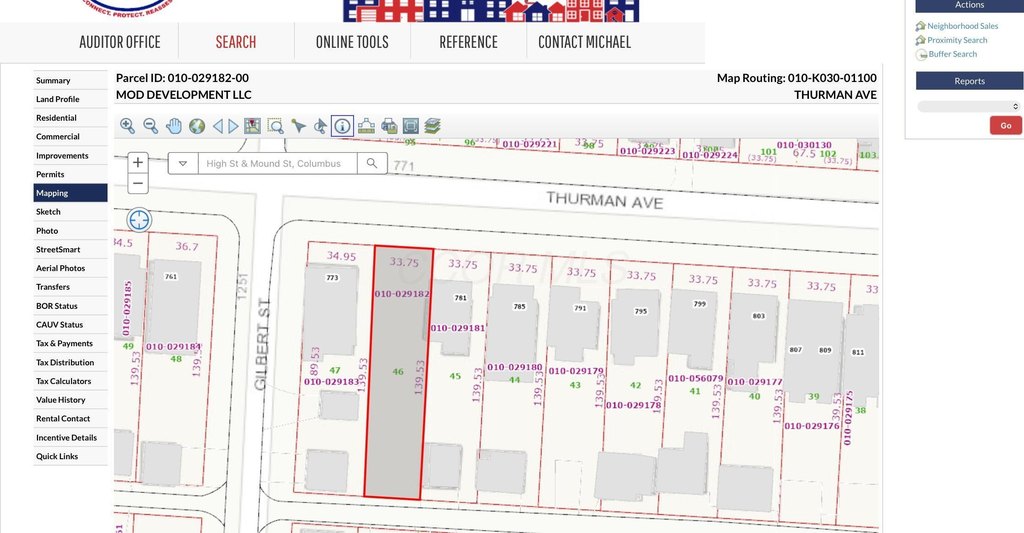Open the Reference menu
1024x533 pixels.
(x=468, y=42)
